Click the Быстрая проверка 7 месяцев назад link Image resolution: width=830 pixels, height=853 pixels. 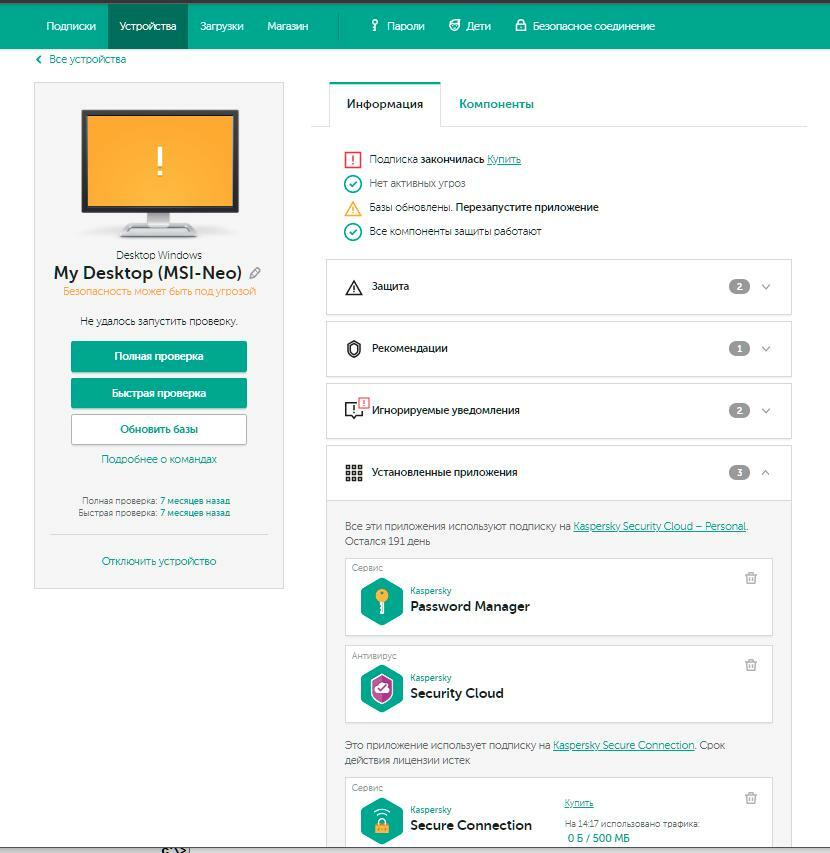tap(195, 512)
